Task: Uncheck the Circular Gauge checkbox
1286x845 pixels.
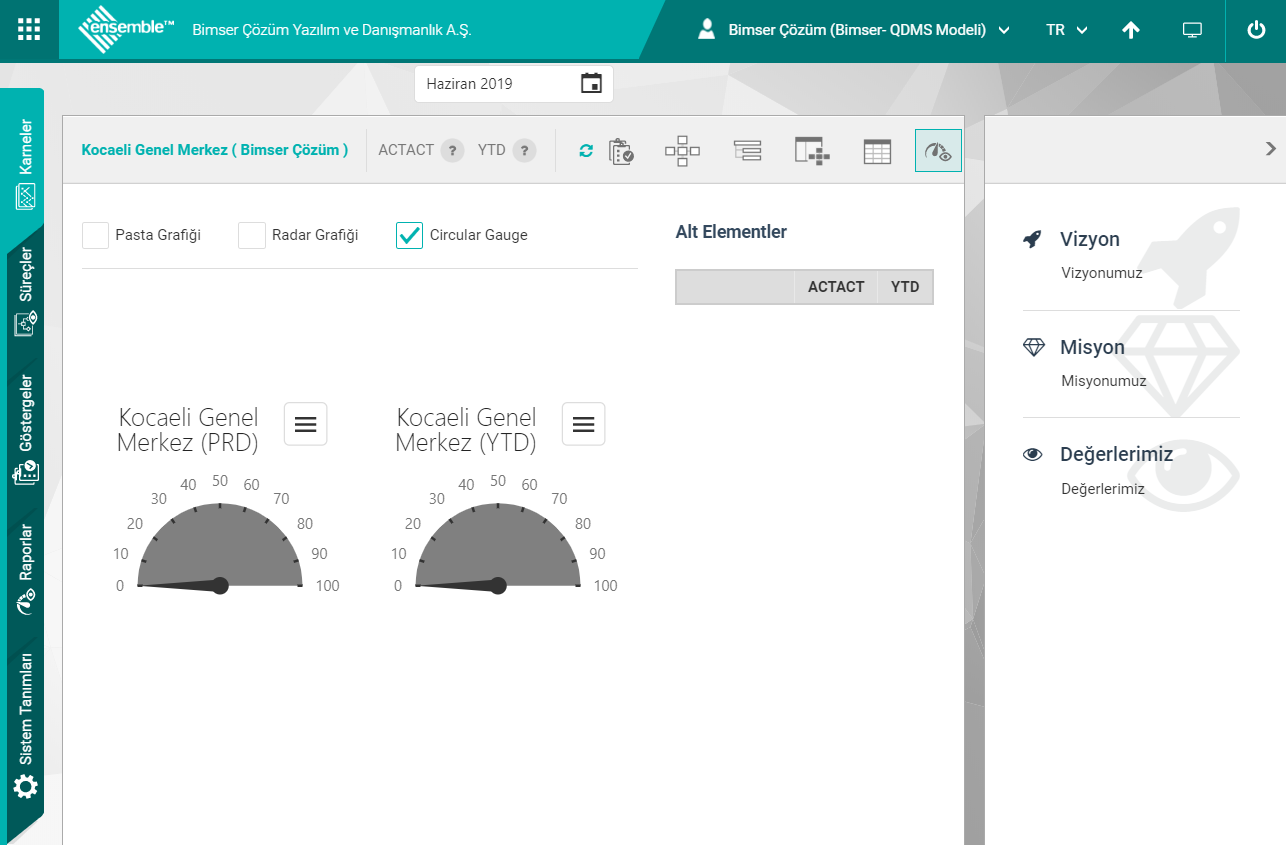Action: click(x=410, y=235)
